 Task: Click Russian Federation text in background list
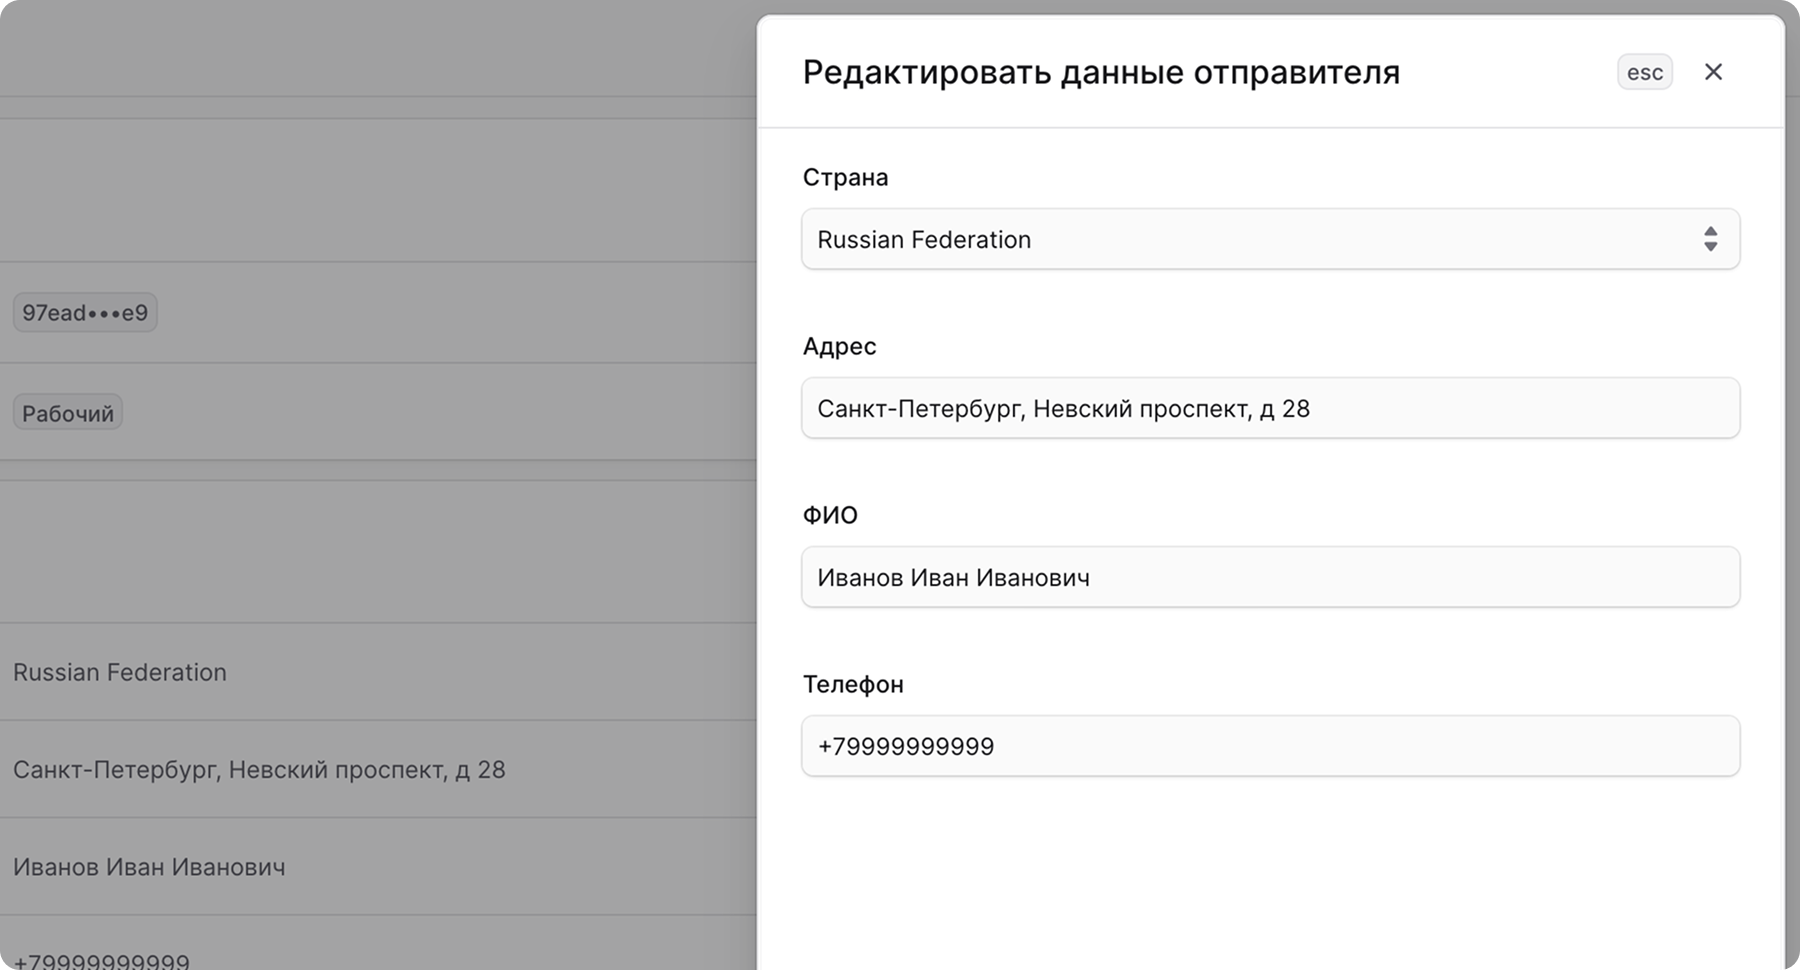point(119,672)
